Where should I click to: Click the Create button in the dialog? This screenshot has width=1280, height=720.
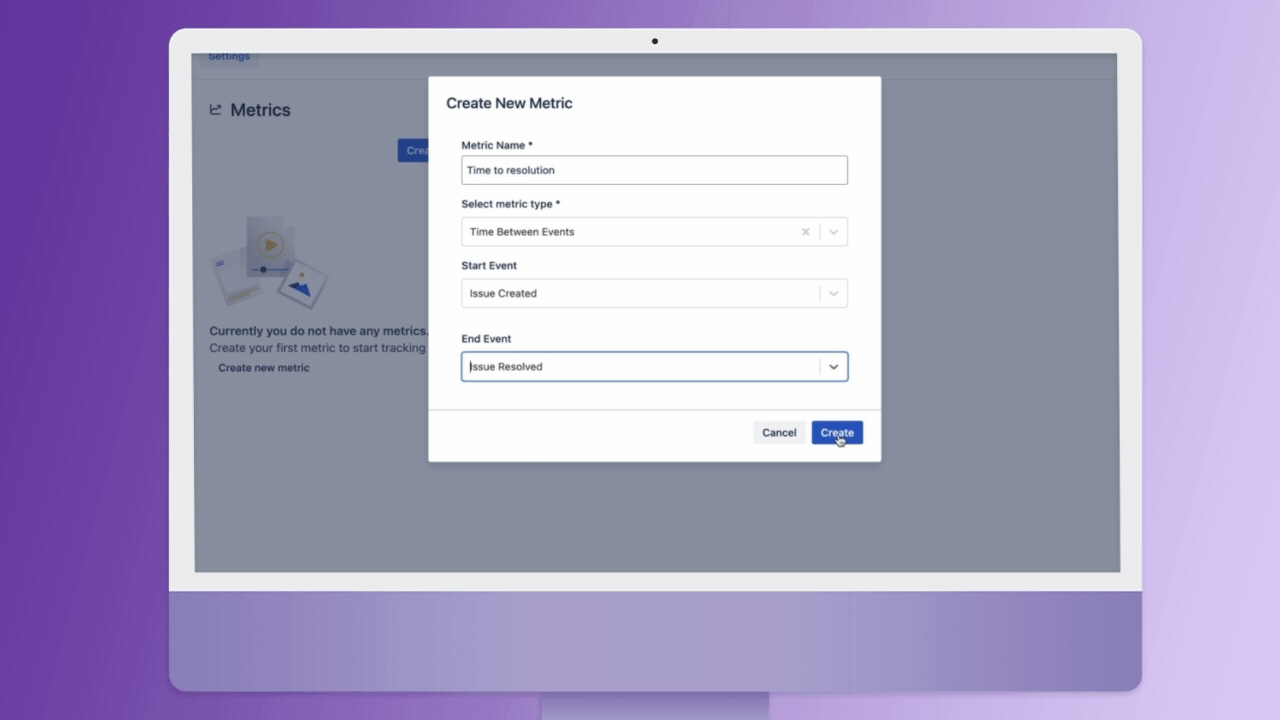pyautogui.click(x=837, y=433)
